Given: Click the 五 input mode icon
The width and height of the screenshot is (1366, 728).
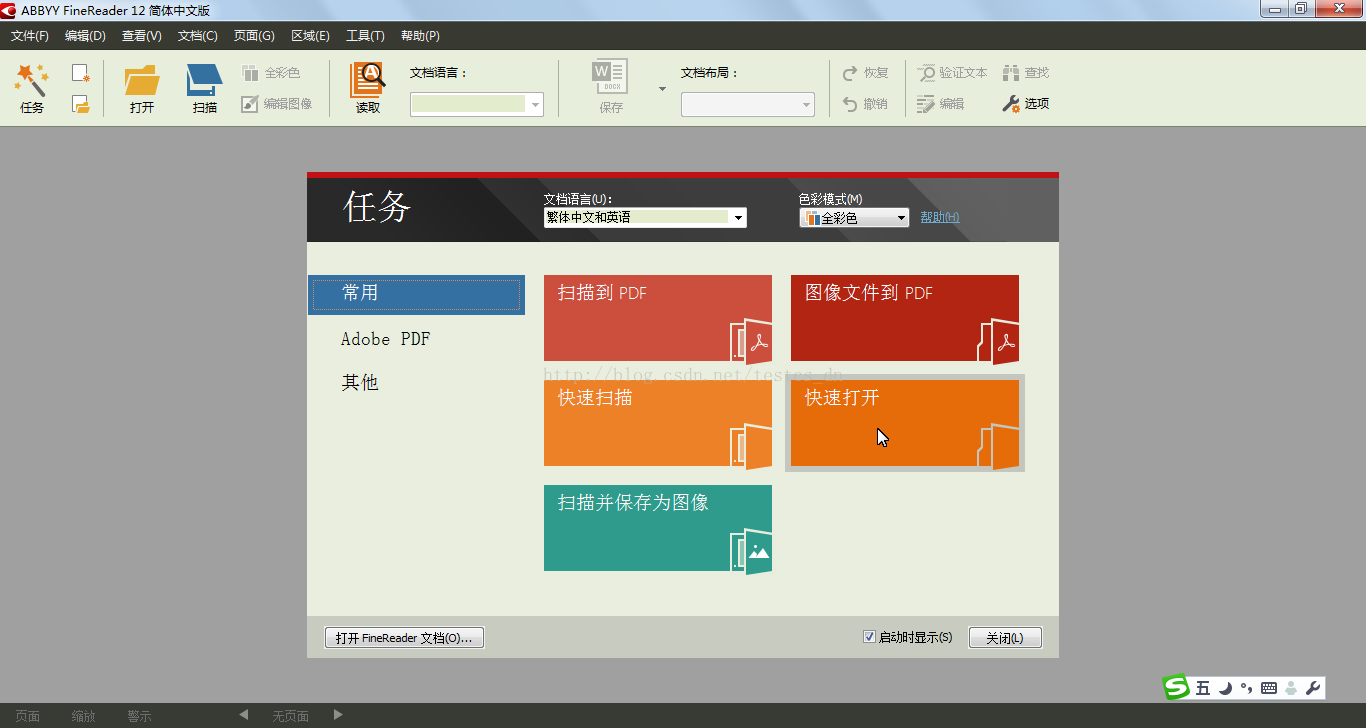Looking at the screenshot, I should pos(1203,688).
